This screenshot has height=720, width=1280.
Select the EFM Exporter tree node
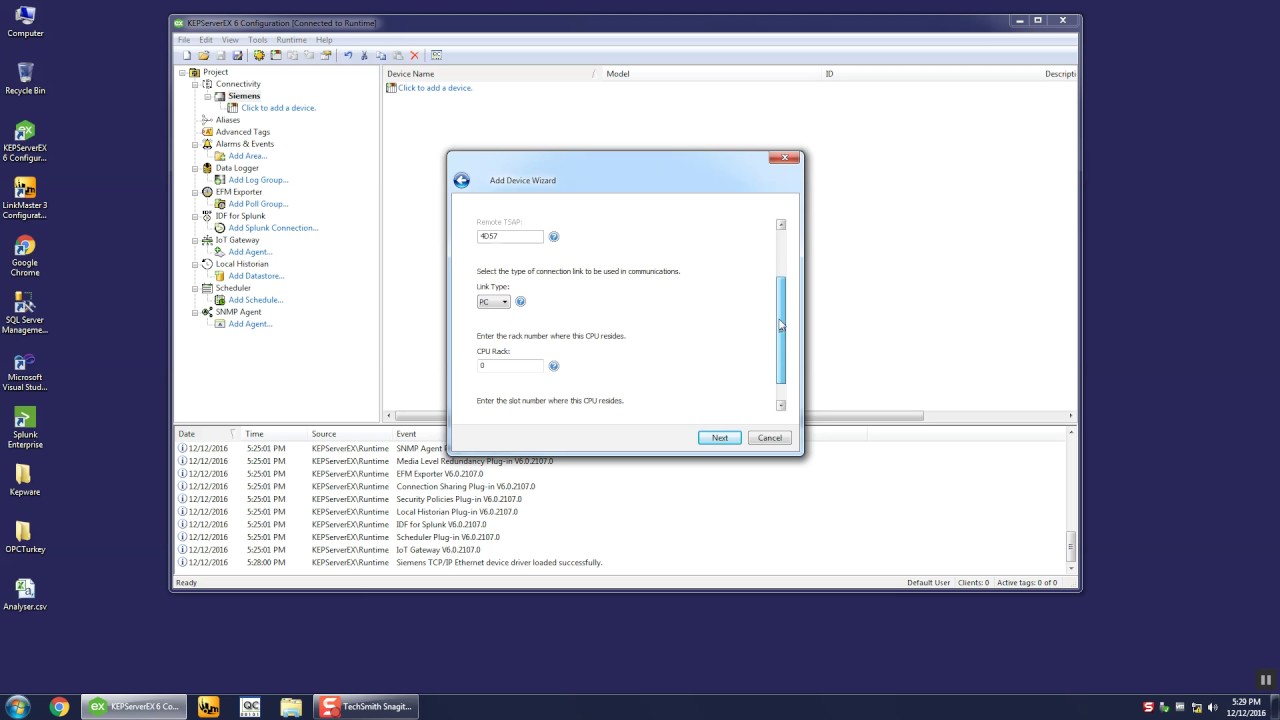click(239, 192)
